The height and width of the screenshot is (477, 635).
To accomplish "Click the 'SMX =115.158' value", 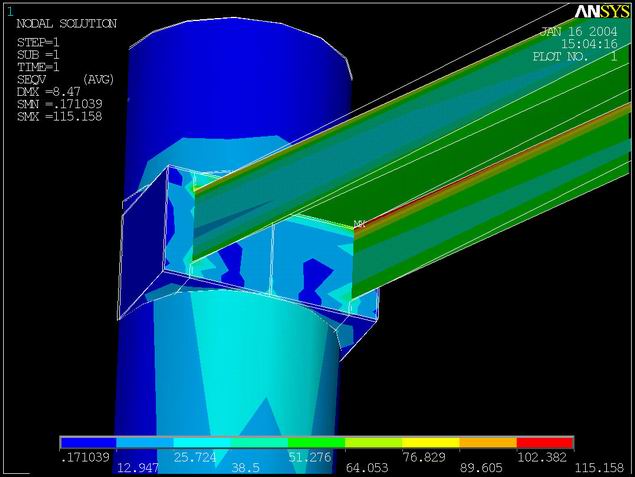I will tap(60, 117).
